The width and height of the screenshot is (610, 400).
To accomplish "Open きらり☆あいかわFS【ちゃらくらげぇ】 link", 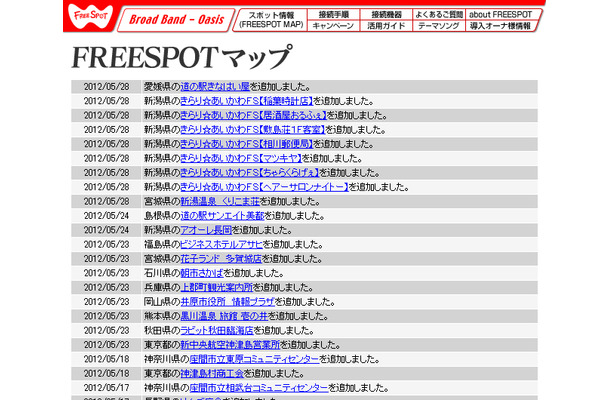I will 250,173.
